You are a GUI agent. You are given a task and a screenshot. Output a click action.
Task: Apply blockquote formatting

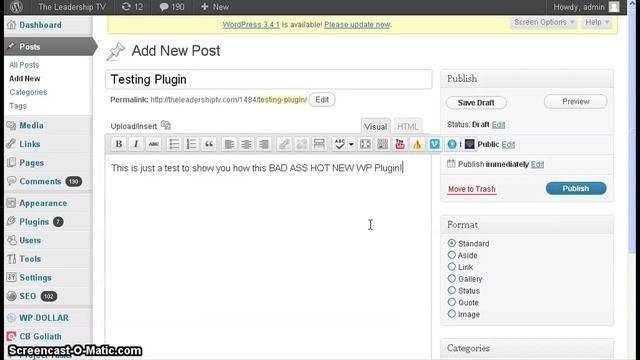pyautogui.click(x=209, y=144)
